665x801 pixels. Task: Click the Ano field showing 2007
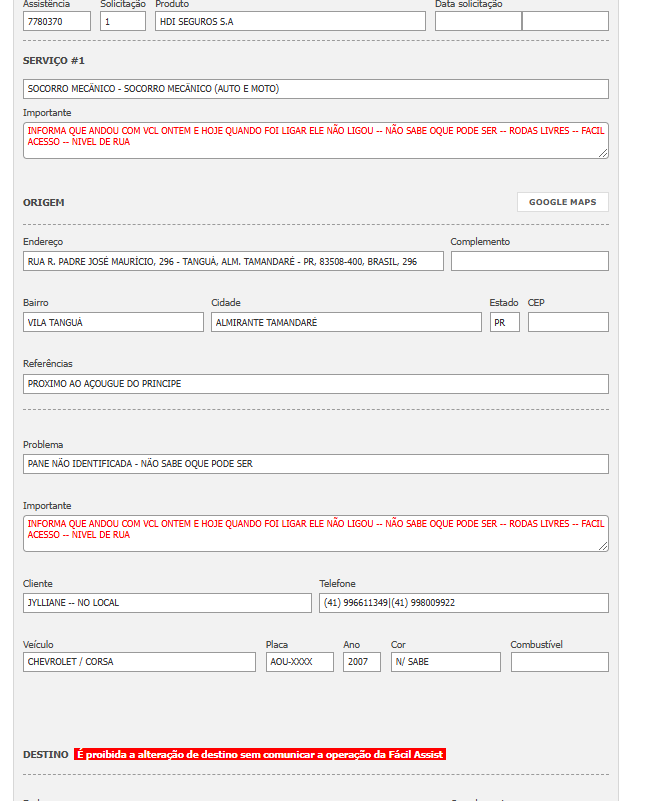361,662
